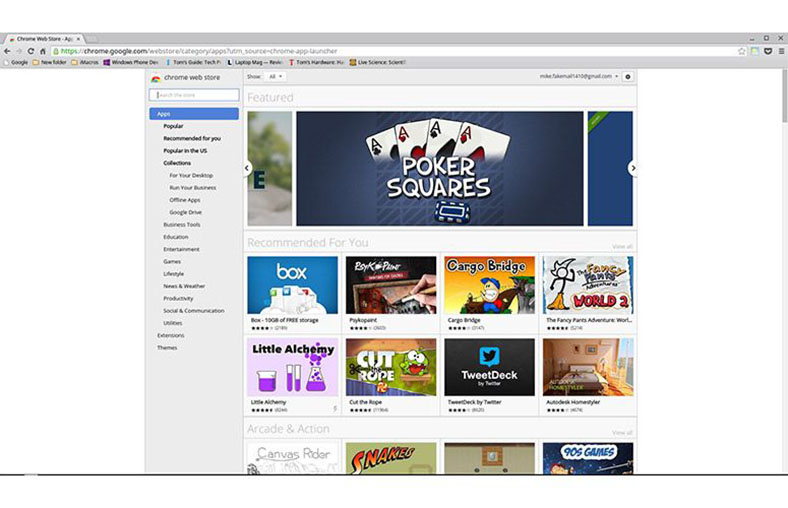Open the Snakes game tile
Screen dimensions: 788x508
391,458
